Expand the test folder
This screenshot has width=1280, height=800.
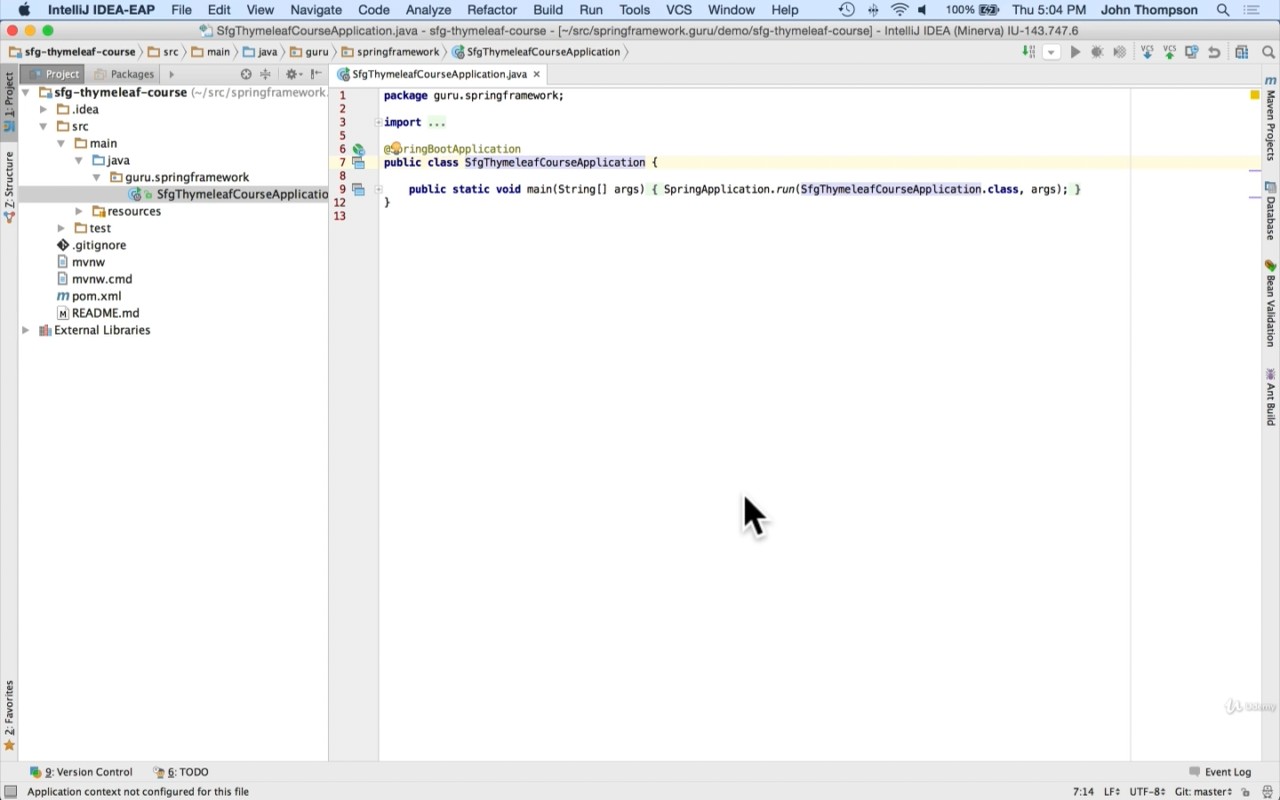click(62, 229)
